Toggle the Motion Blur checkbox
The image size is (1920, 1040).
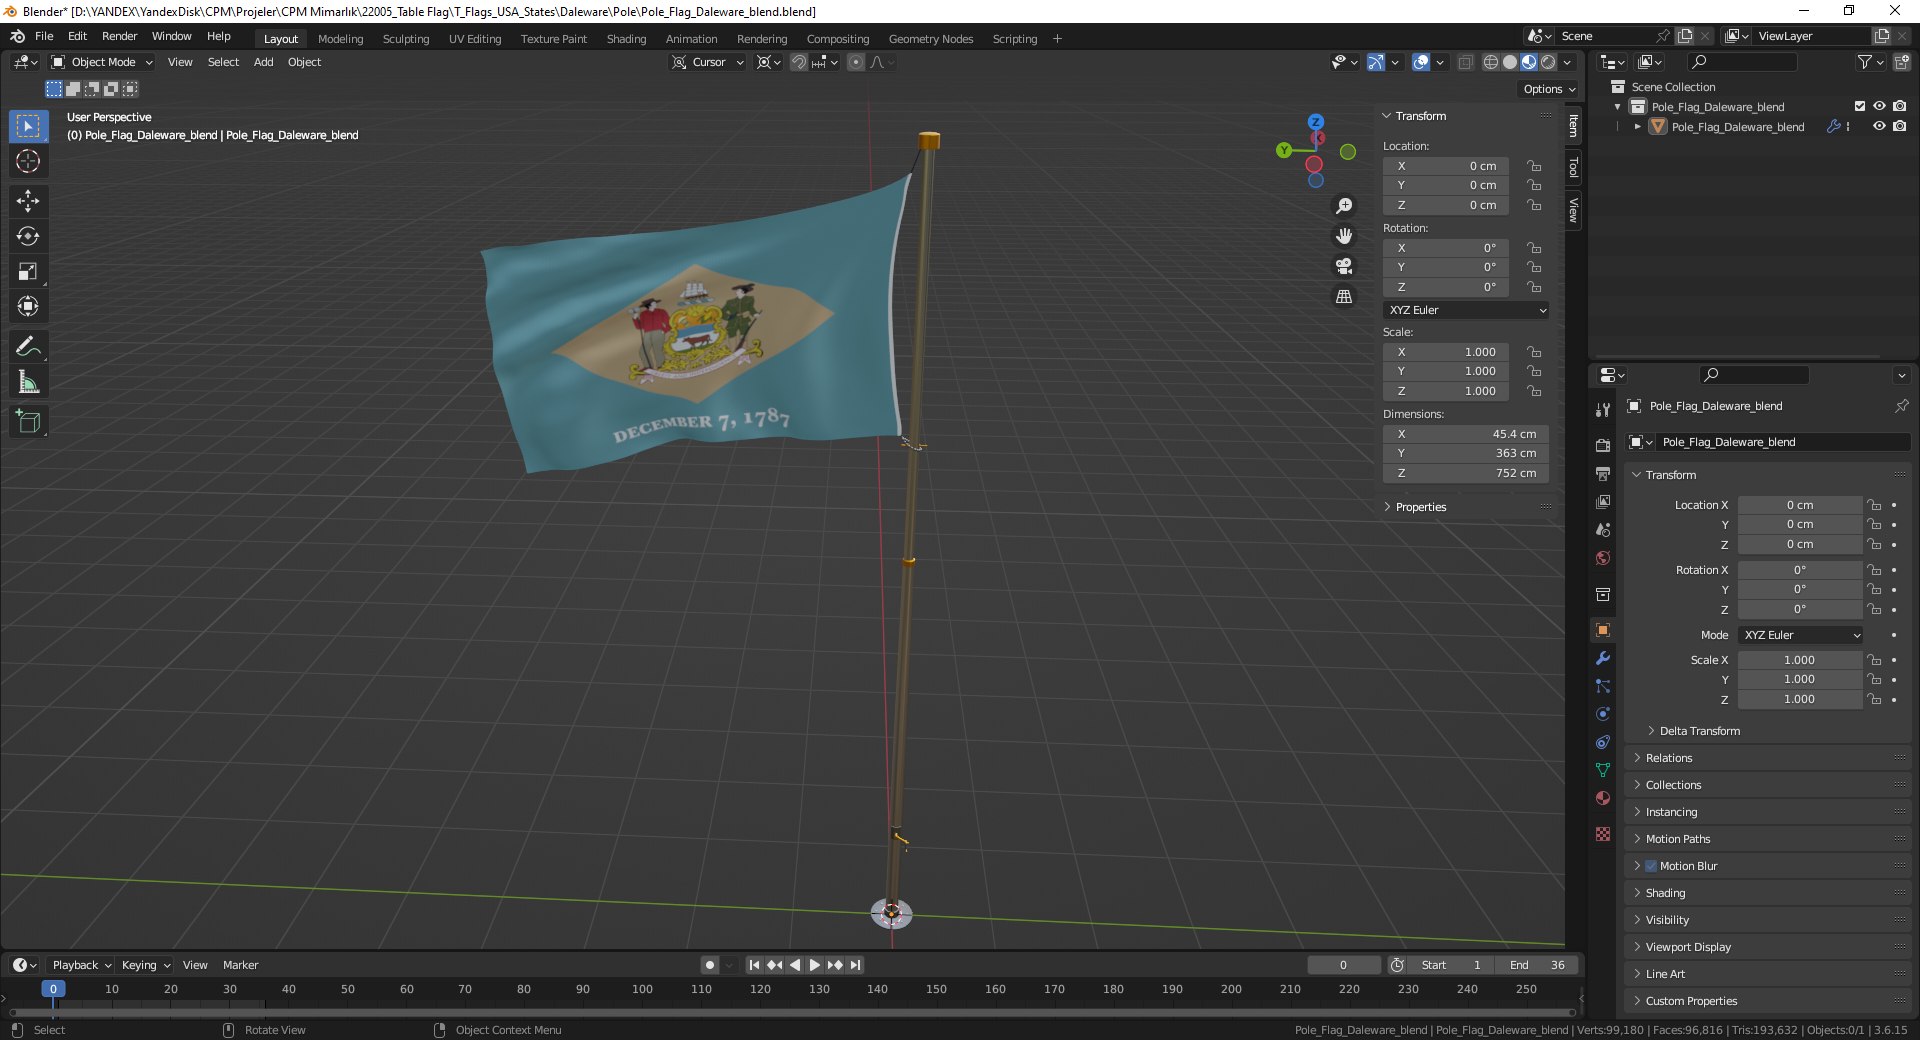click(x=1651, y=866)
